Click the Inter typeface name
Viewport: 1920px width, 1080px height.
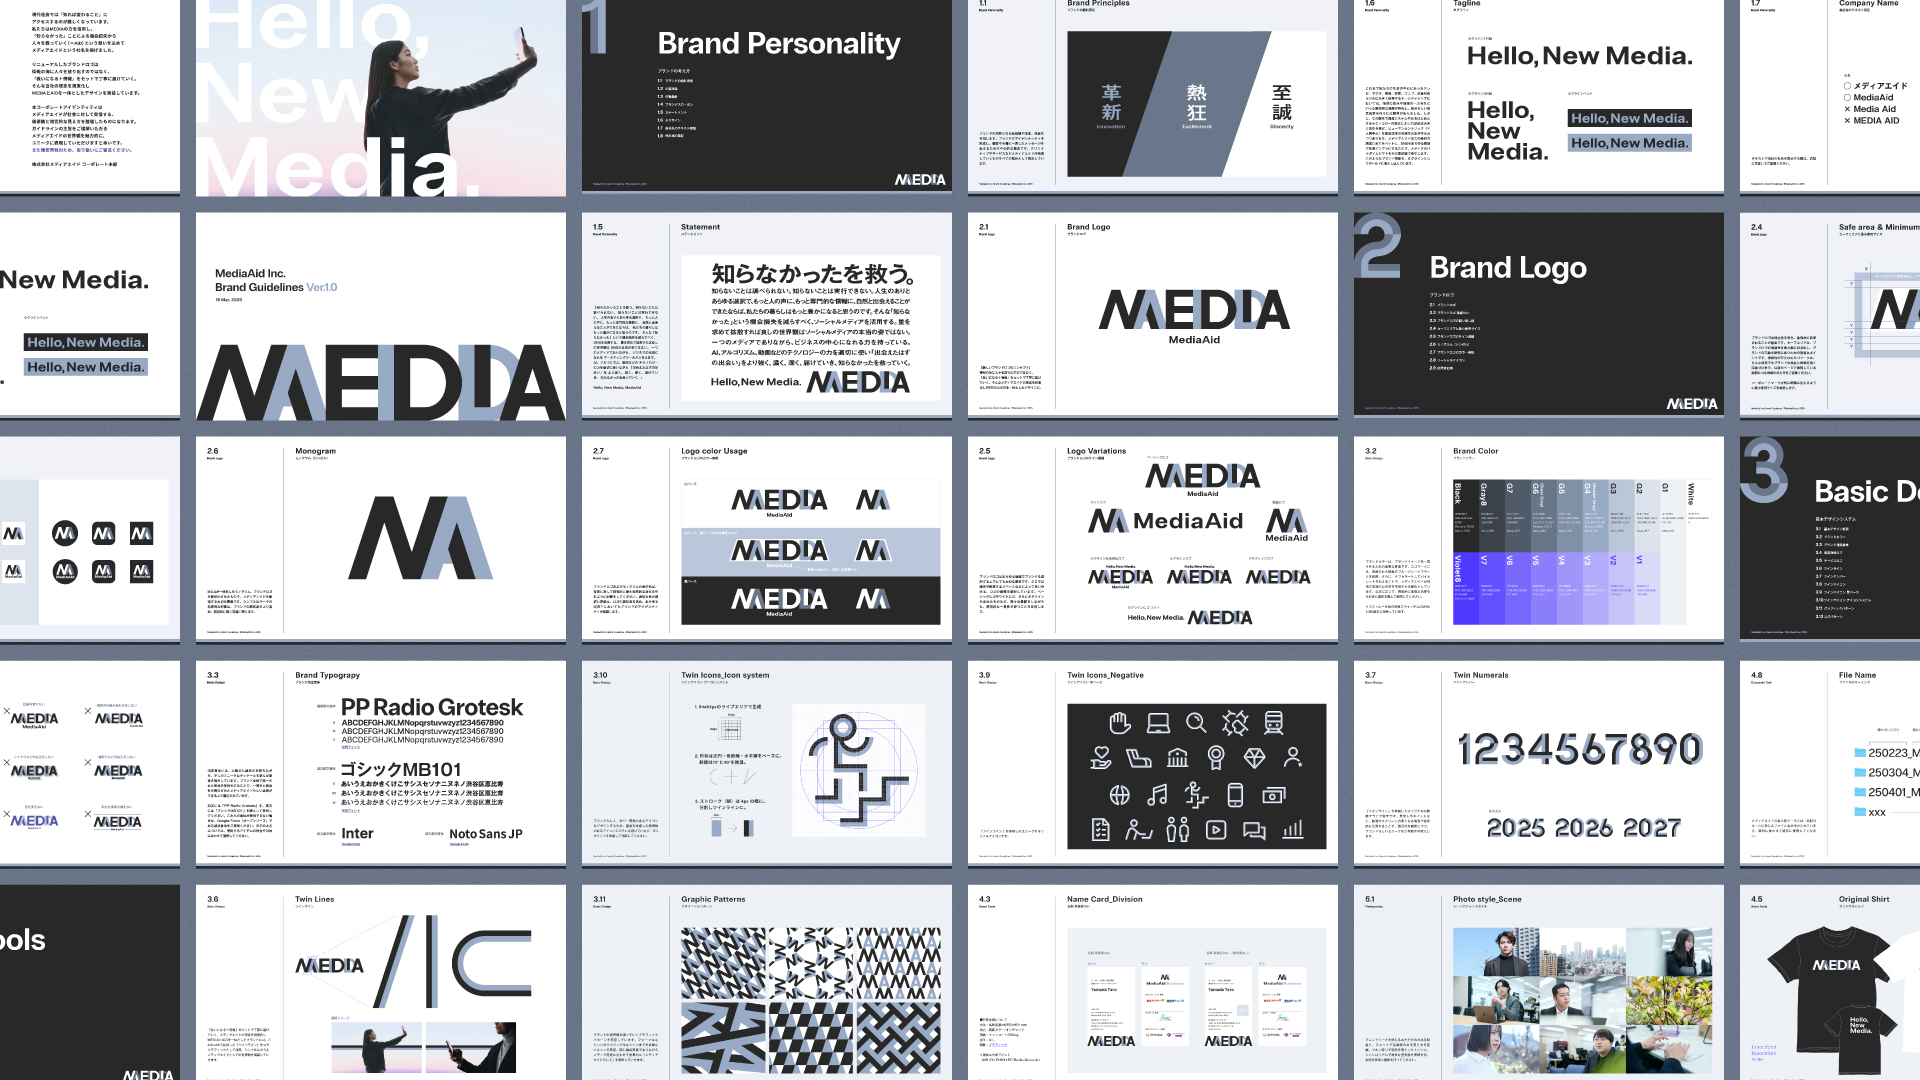point(357,833)
